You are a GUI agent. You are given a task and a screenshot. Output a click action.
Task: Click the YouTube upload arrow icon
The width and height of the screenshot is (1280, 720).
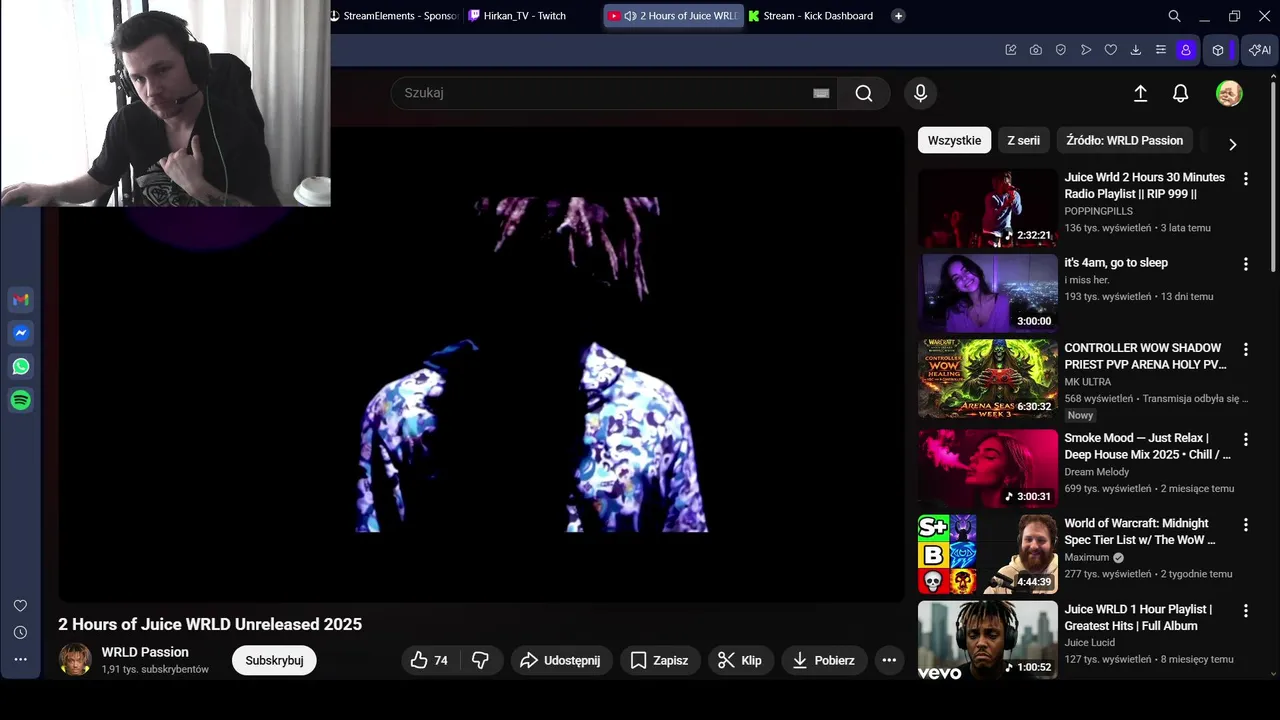[1140, 93]
